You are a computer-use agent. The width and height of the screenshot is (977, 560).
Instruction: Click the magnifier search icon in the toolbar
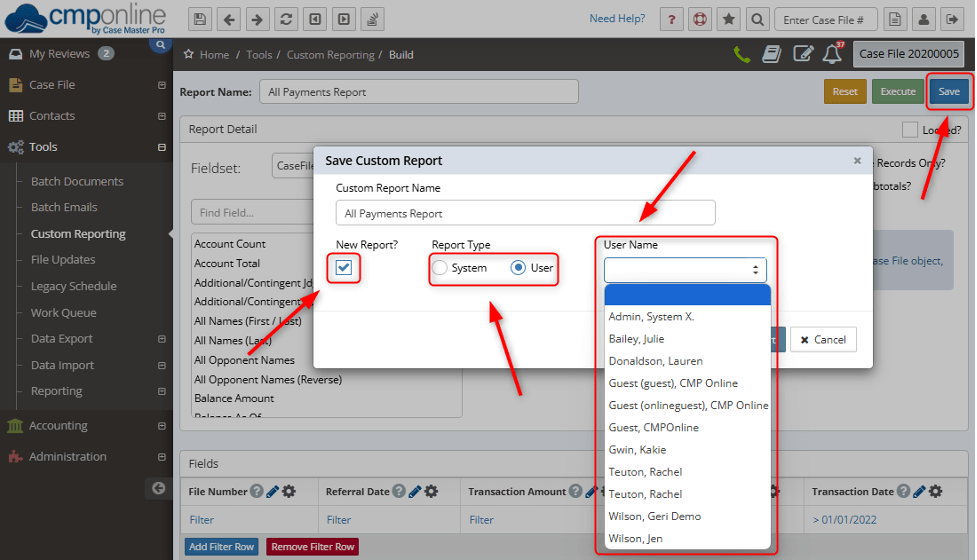click(x=757, y=19)
